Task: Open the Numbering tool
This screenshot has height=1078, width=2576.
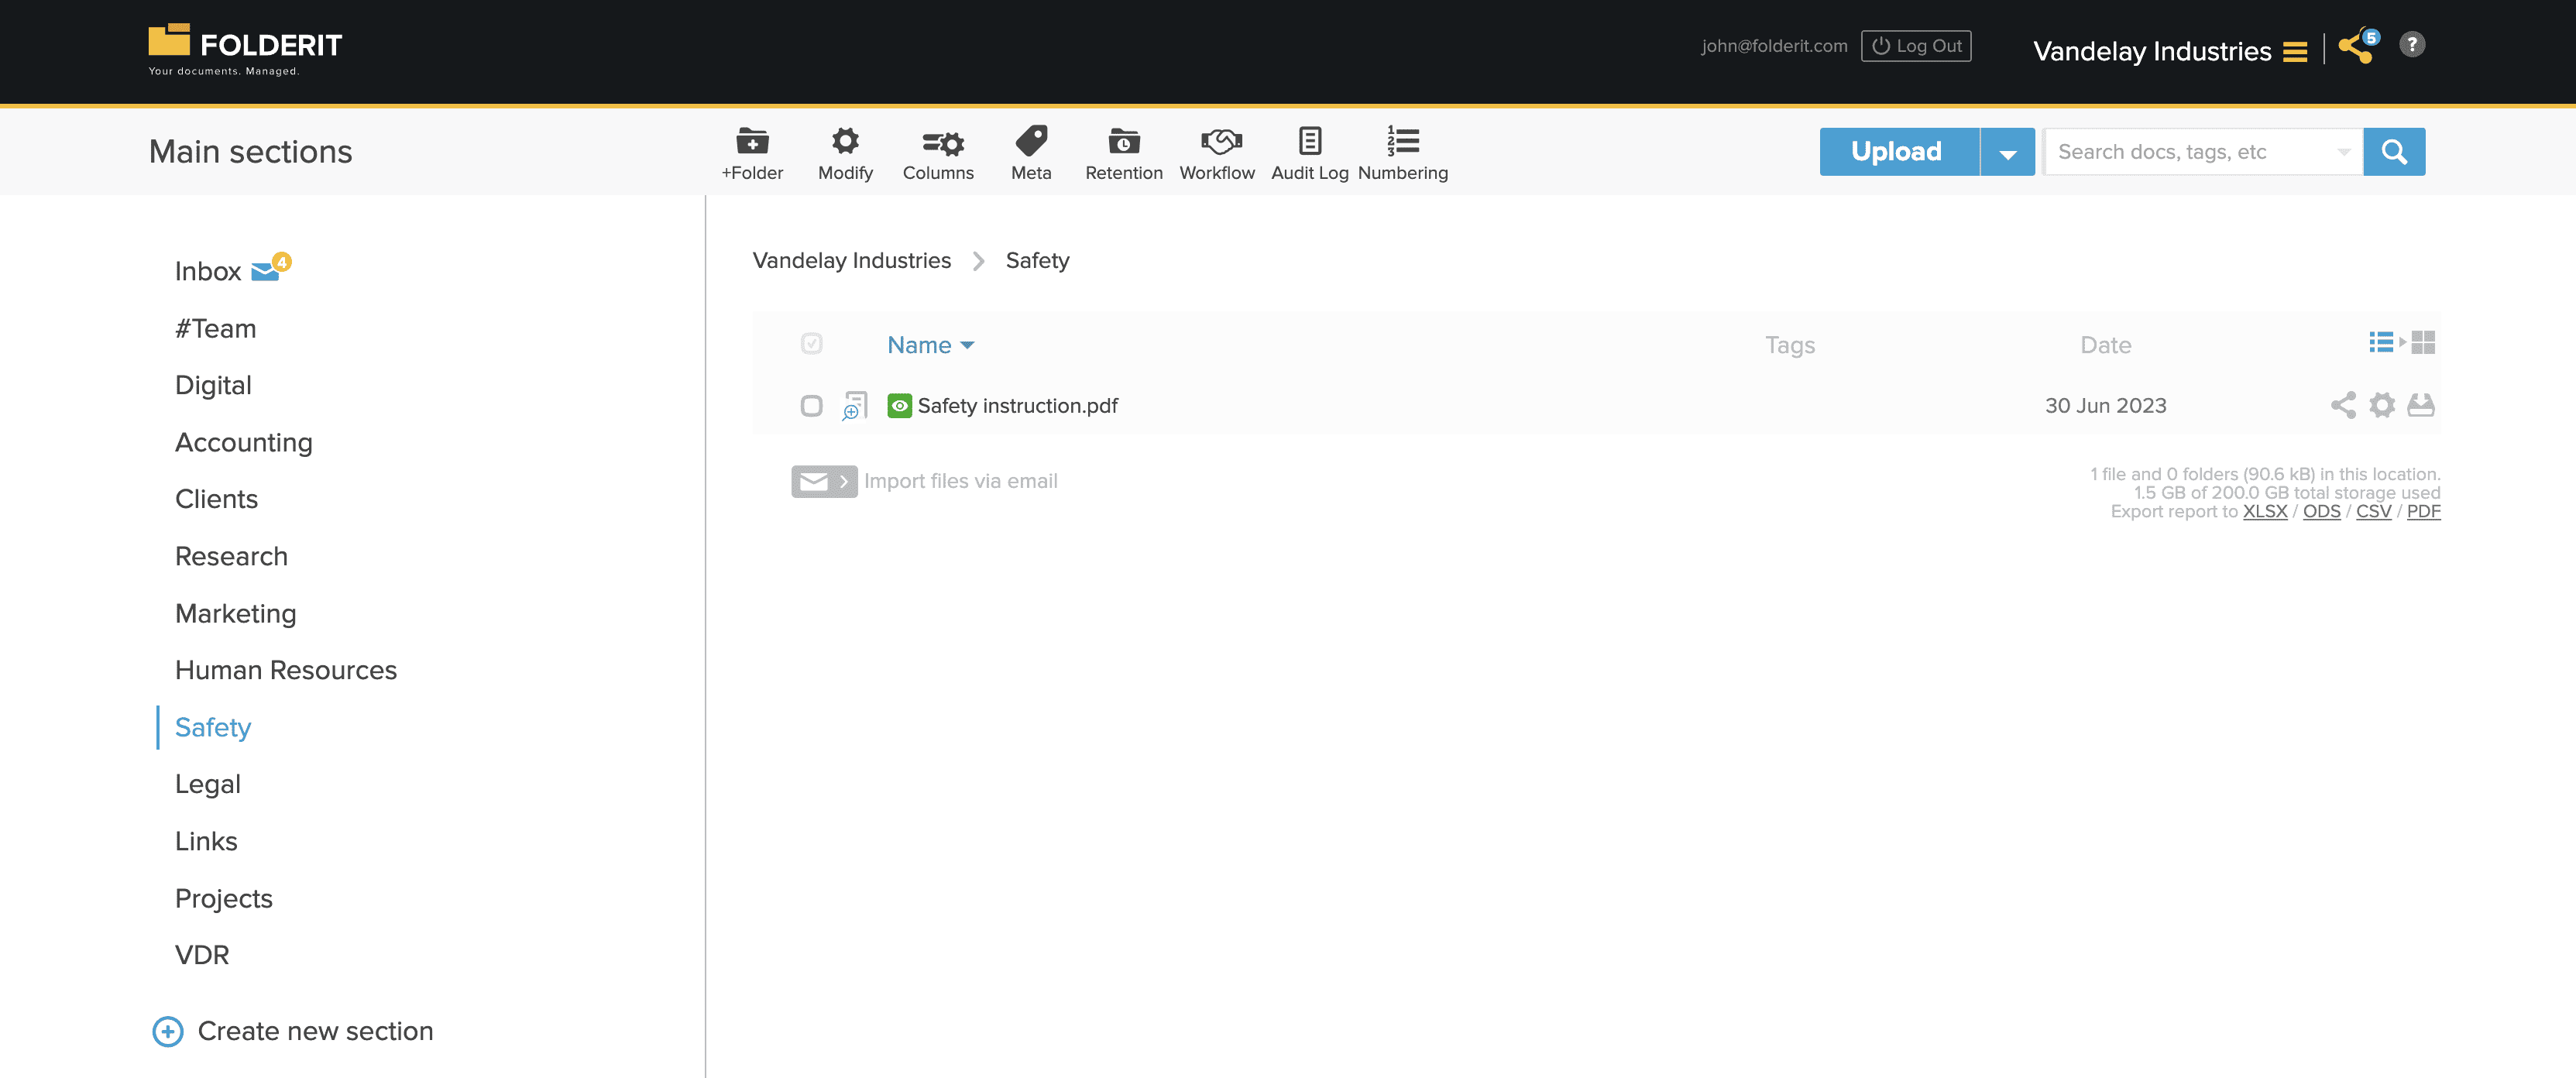Action: click(1402, 153)
